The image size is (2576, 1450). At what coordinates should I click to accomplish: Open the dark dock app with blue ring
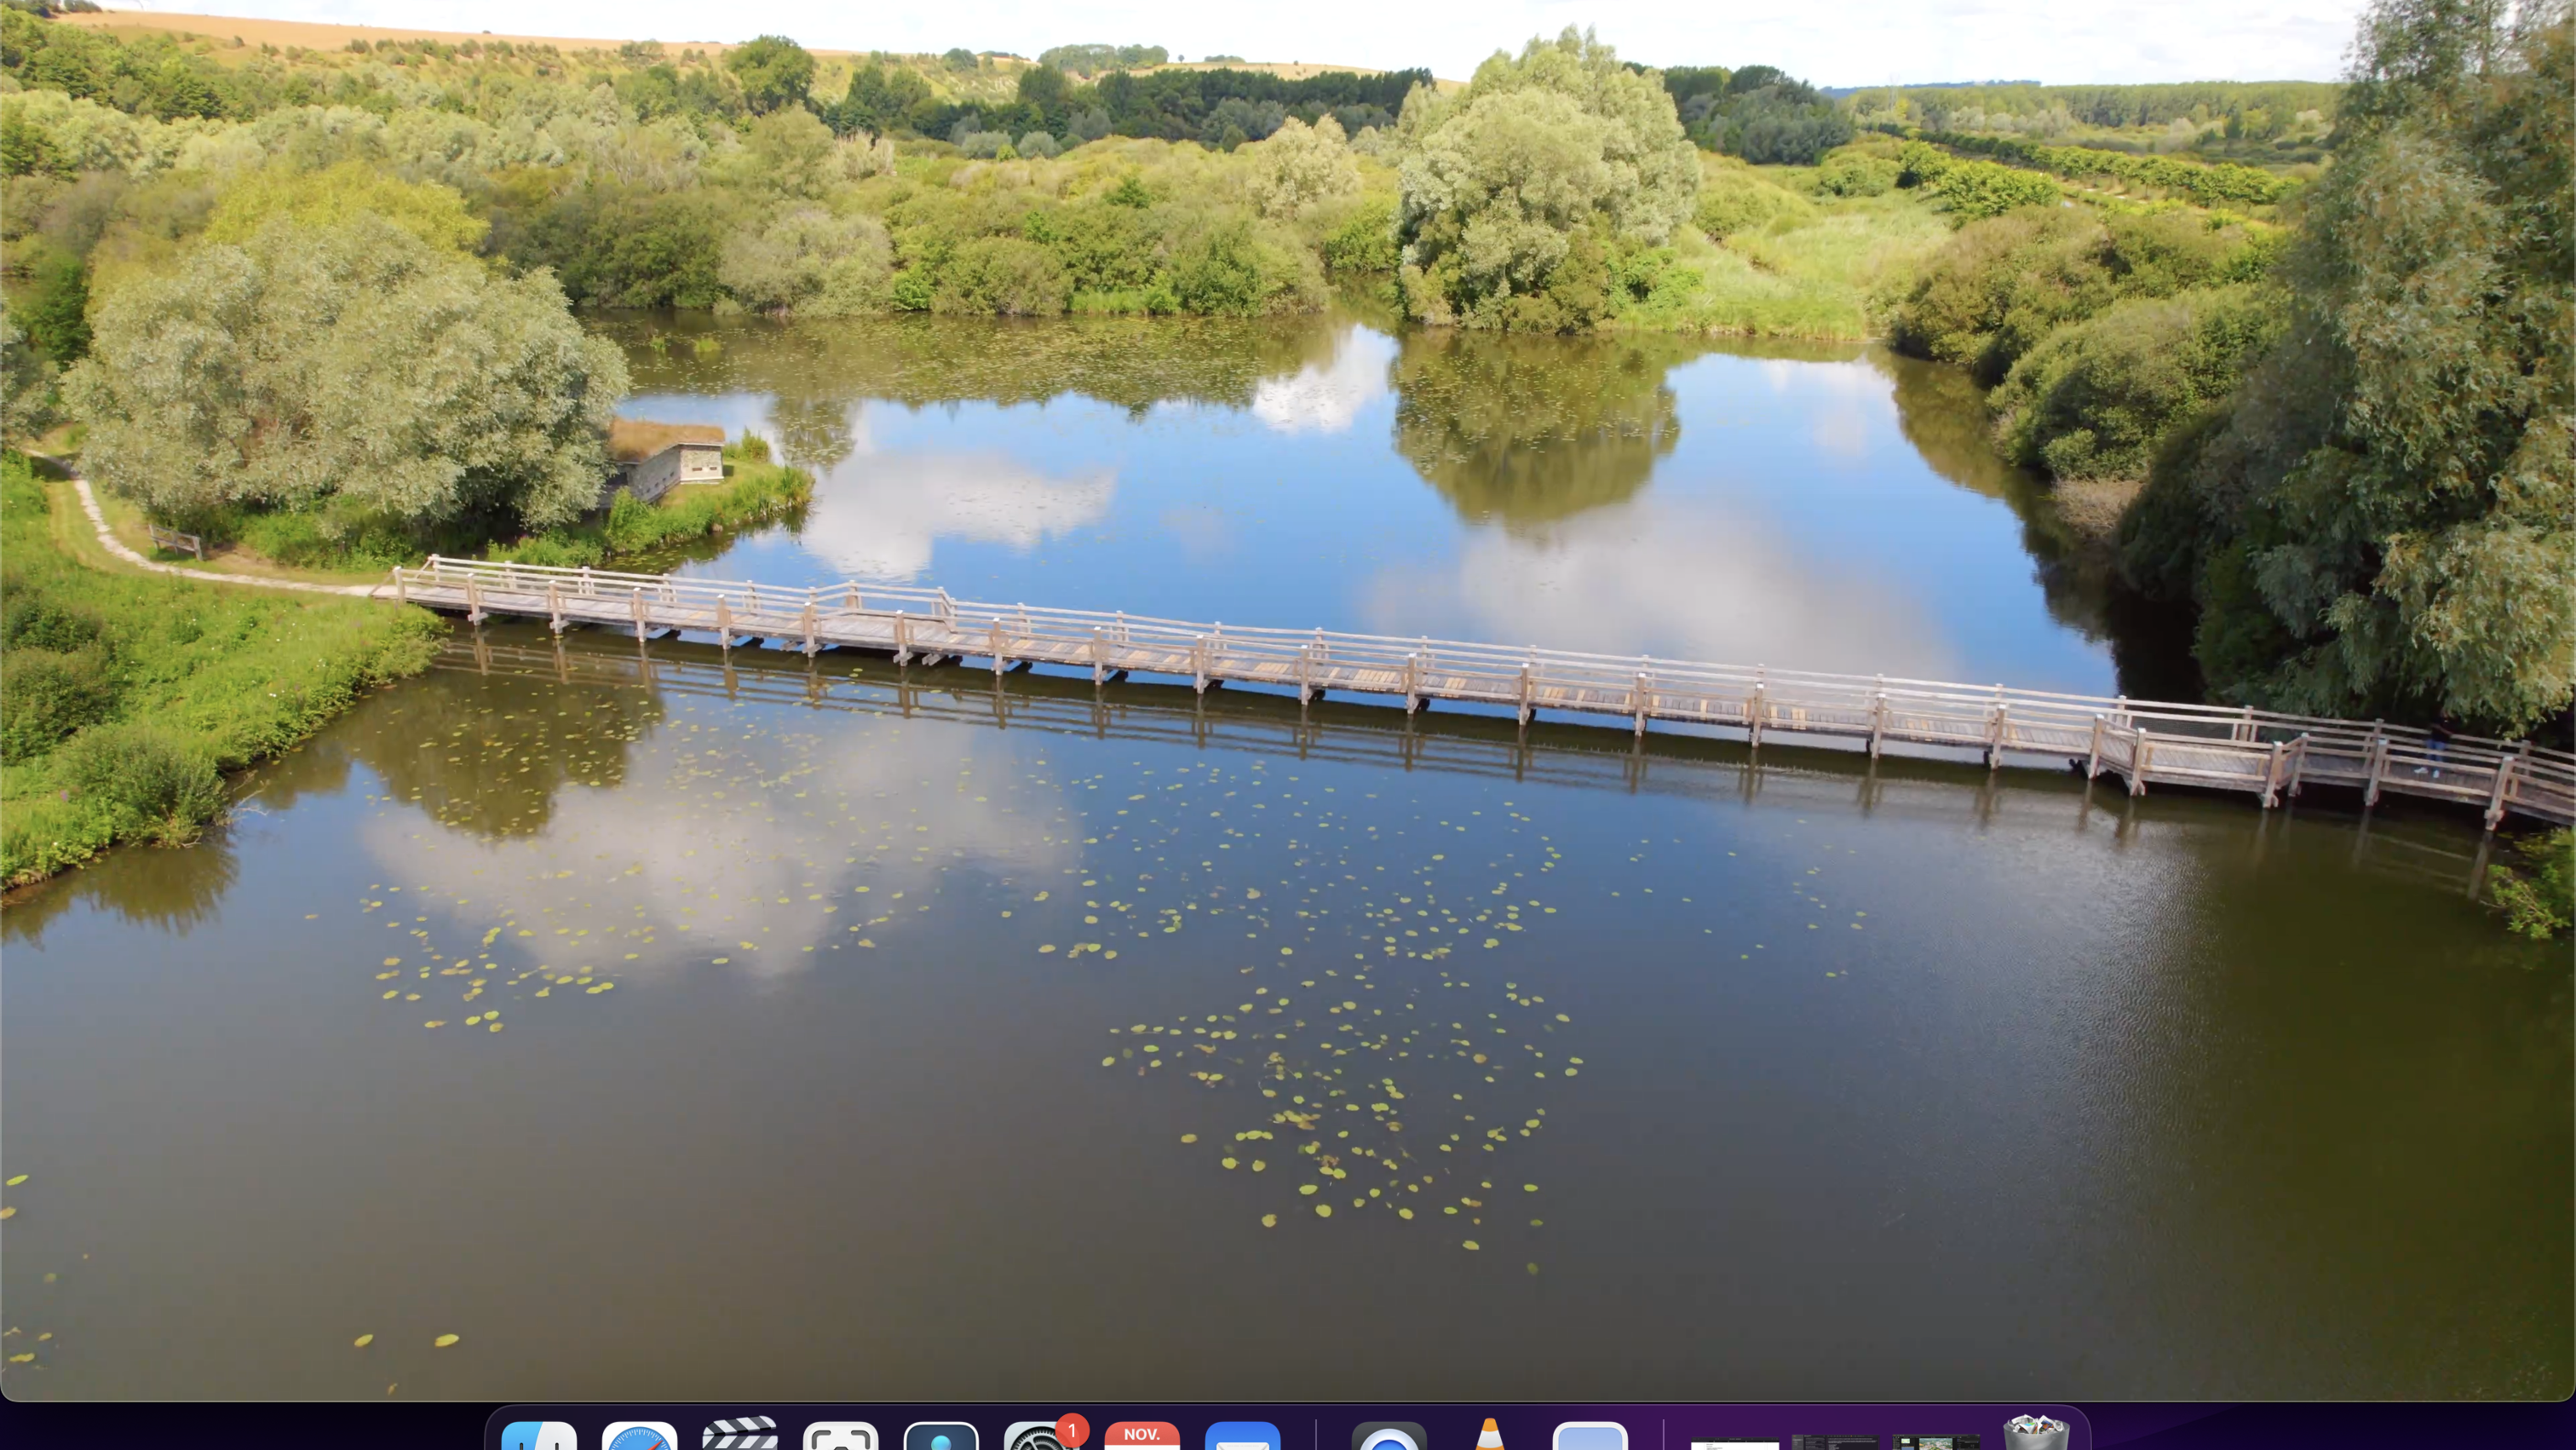pos(1389,1436)
